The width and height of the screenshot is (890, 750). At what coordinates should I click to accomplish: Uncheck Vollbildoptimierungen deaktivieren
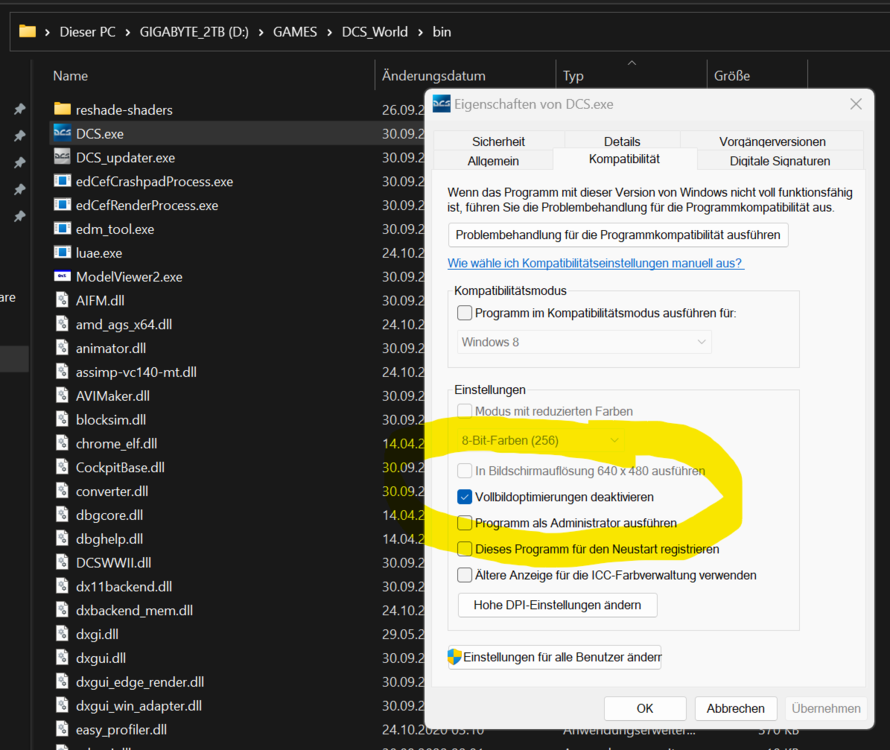tap(464, 496)
